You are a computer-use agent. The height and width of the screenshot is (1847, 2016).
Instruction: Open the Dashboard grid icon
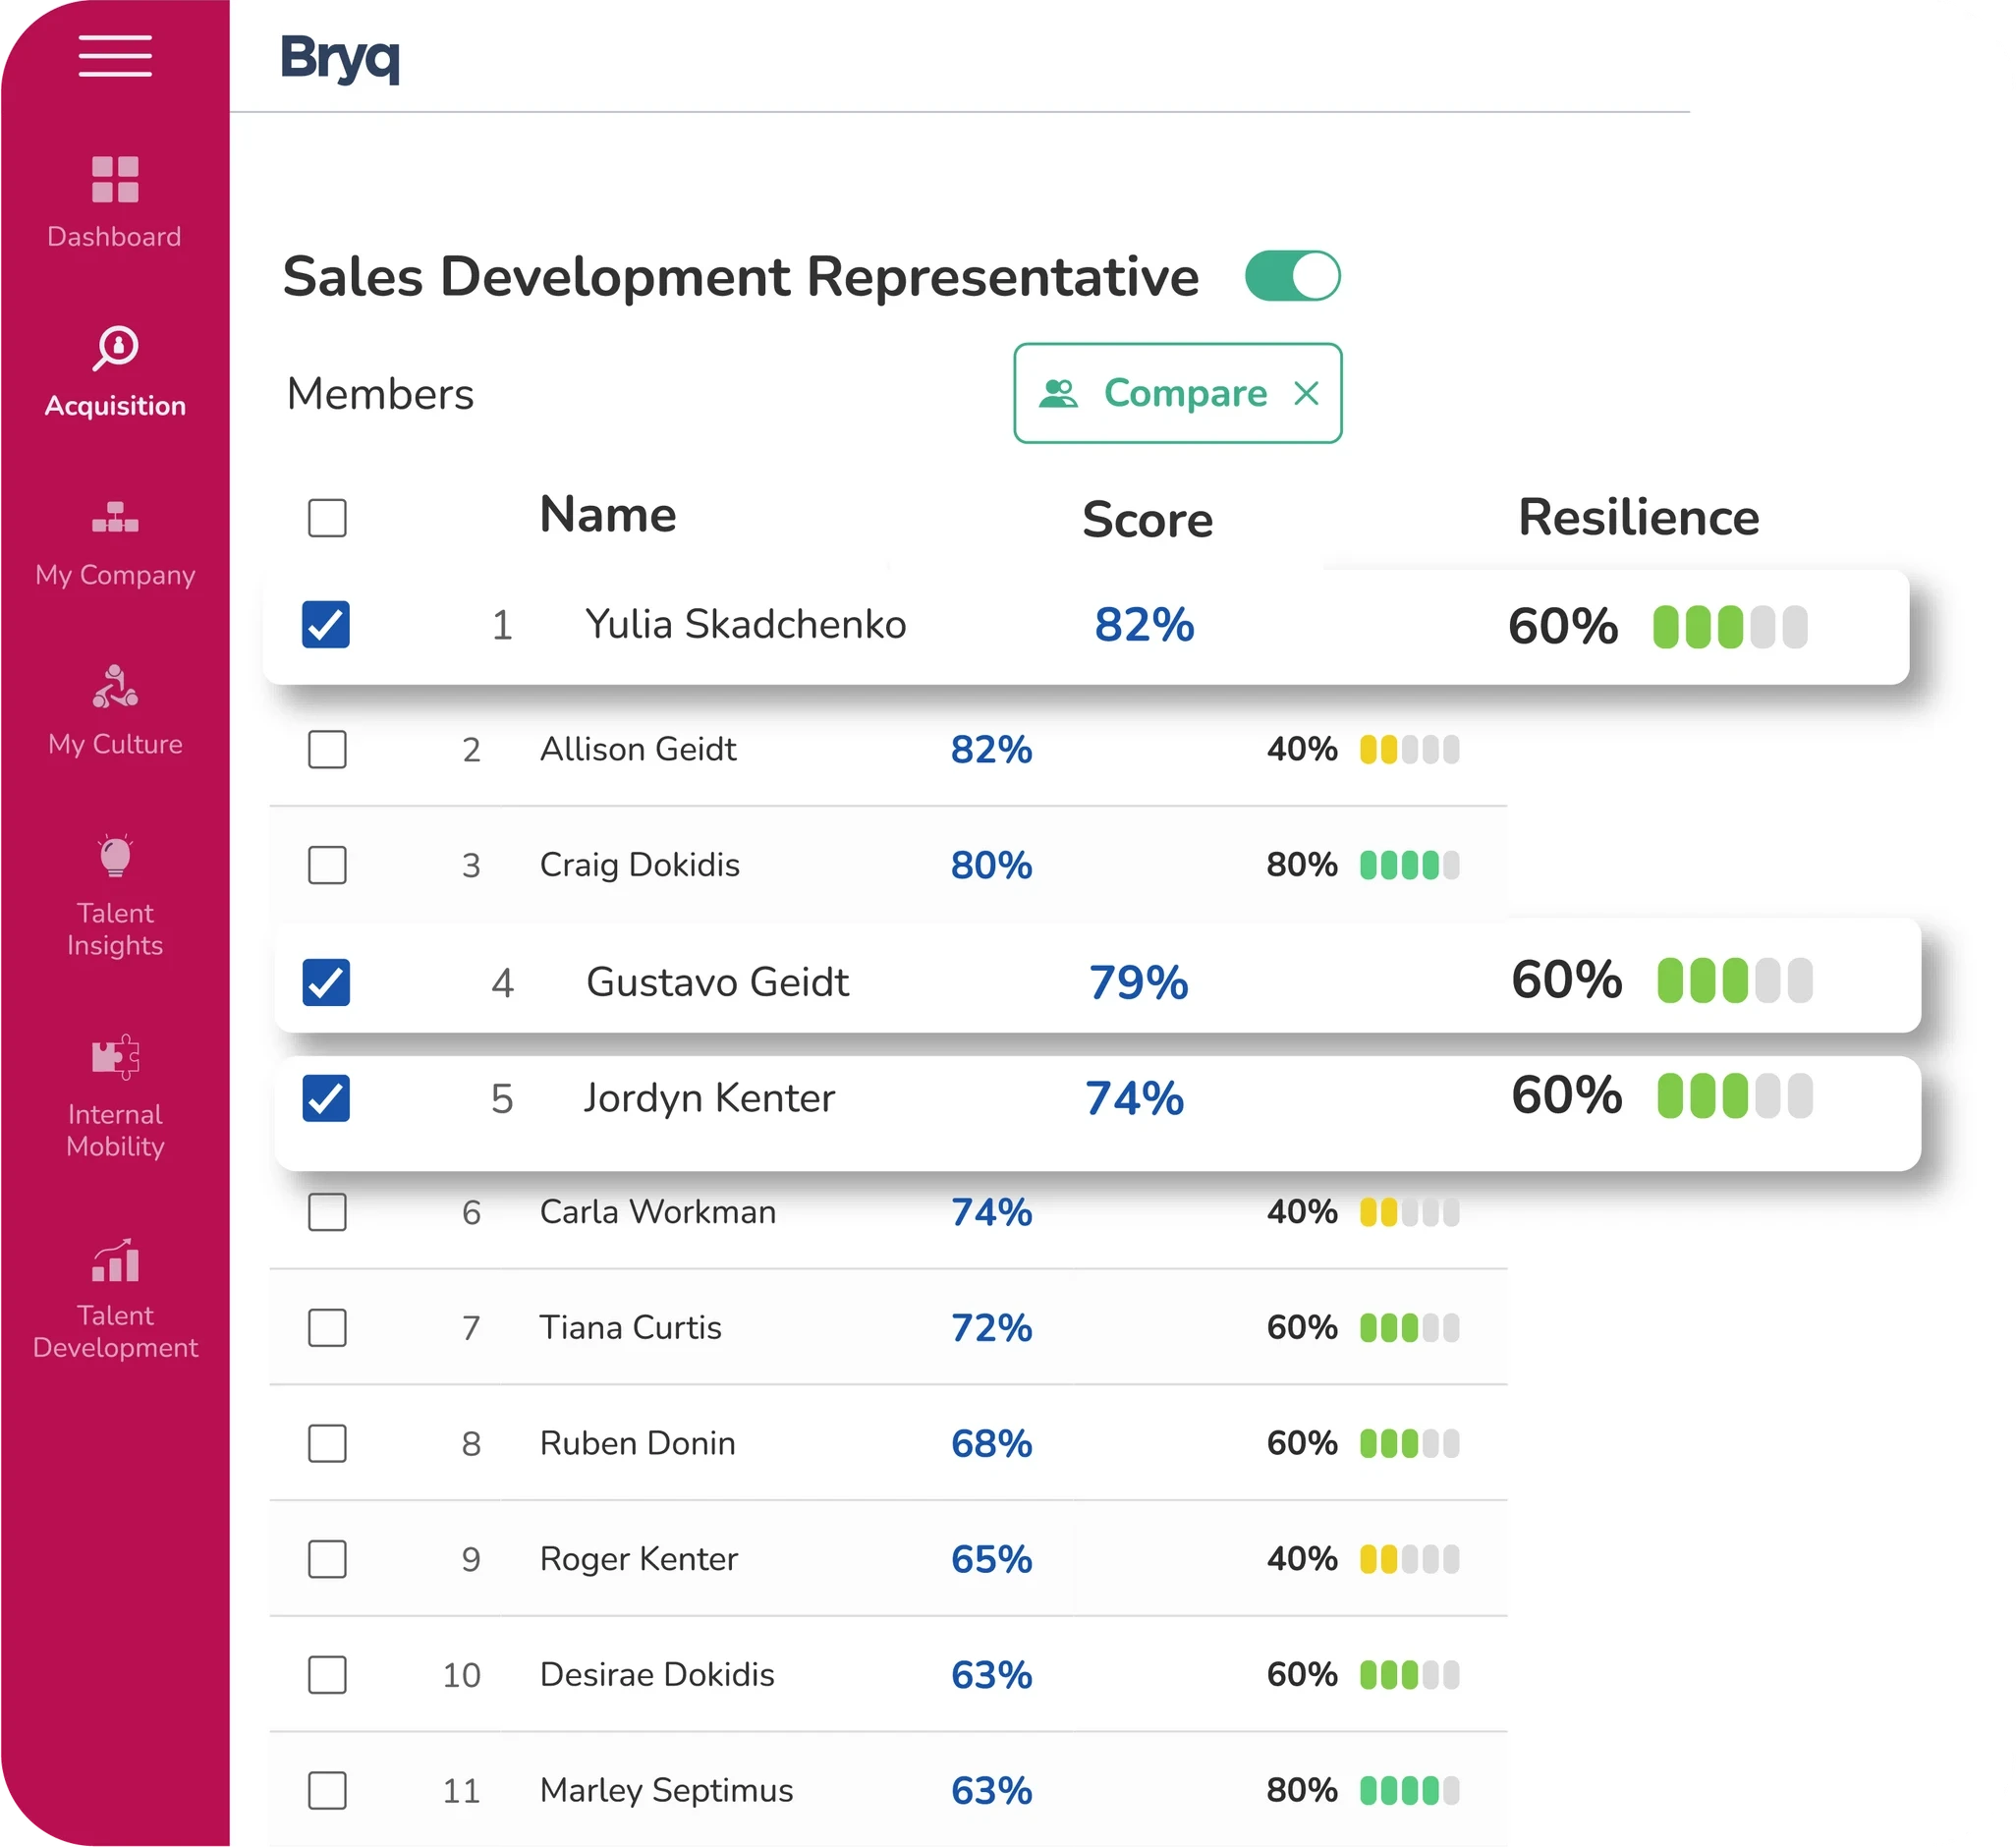pos(115,180)
